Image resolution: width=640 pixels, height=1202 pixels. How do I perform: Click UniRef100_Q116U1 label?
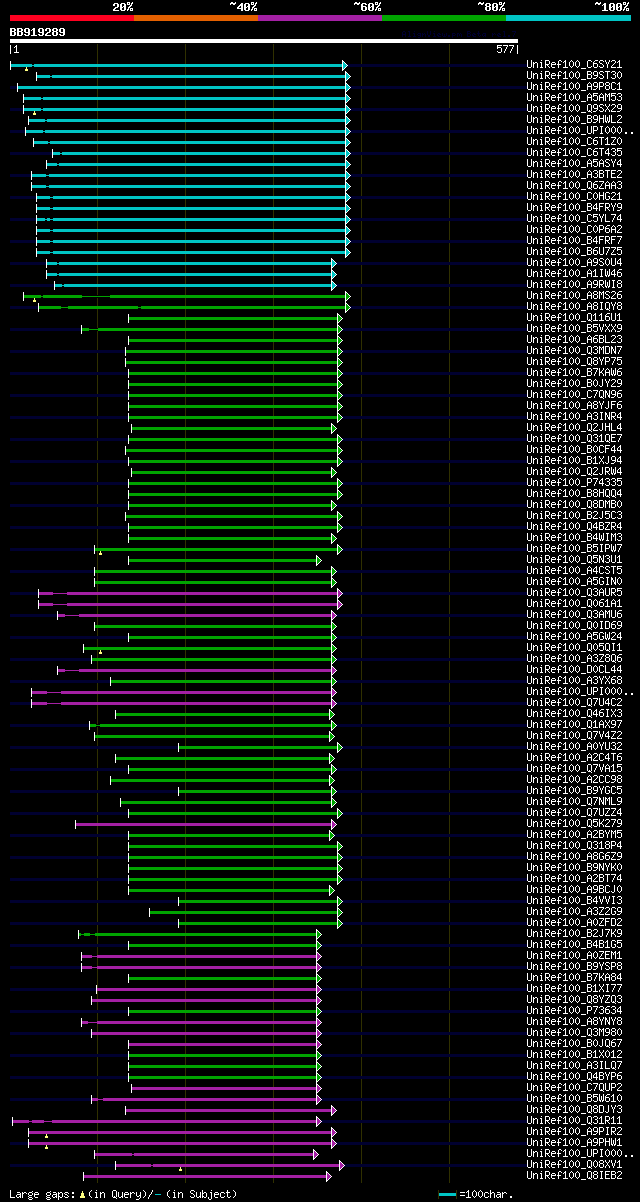click(x=576, y=317)
